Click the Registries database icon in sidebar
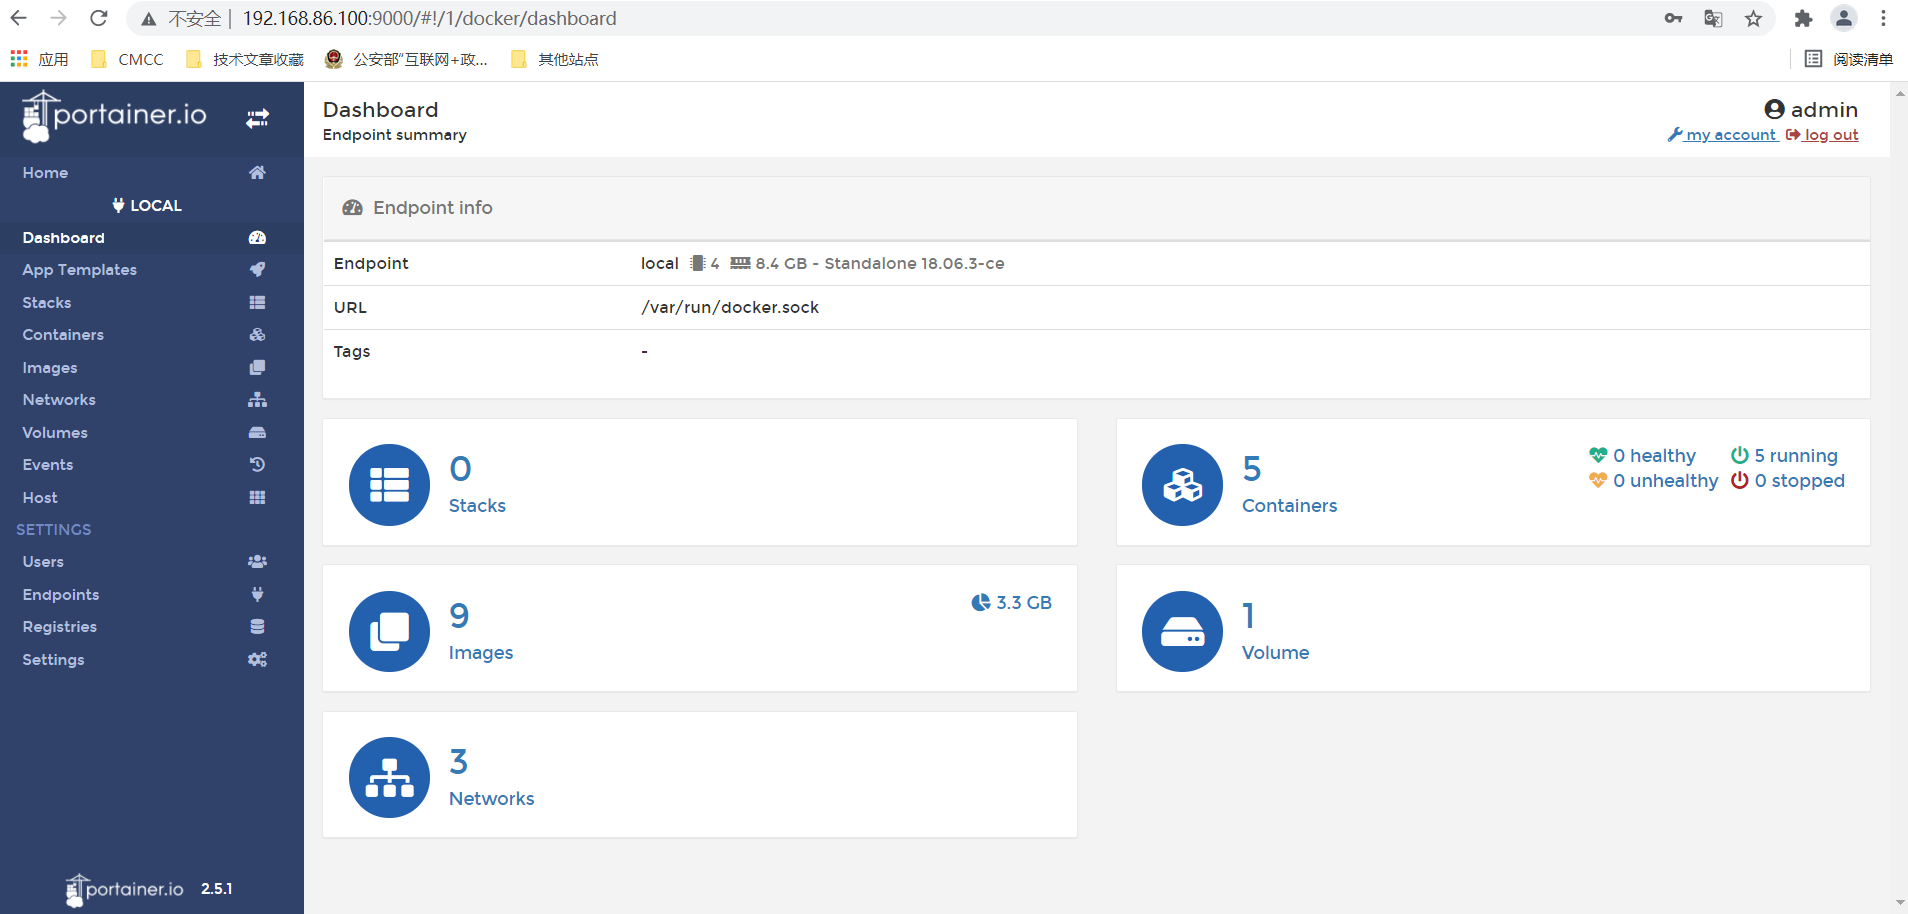Screen dimensions: 1908x914 (x=257, y=626)
